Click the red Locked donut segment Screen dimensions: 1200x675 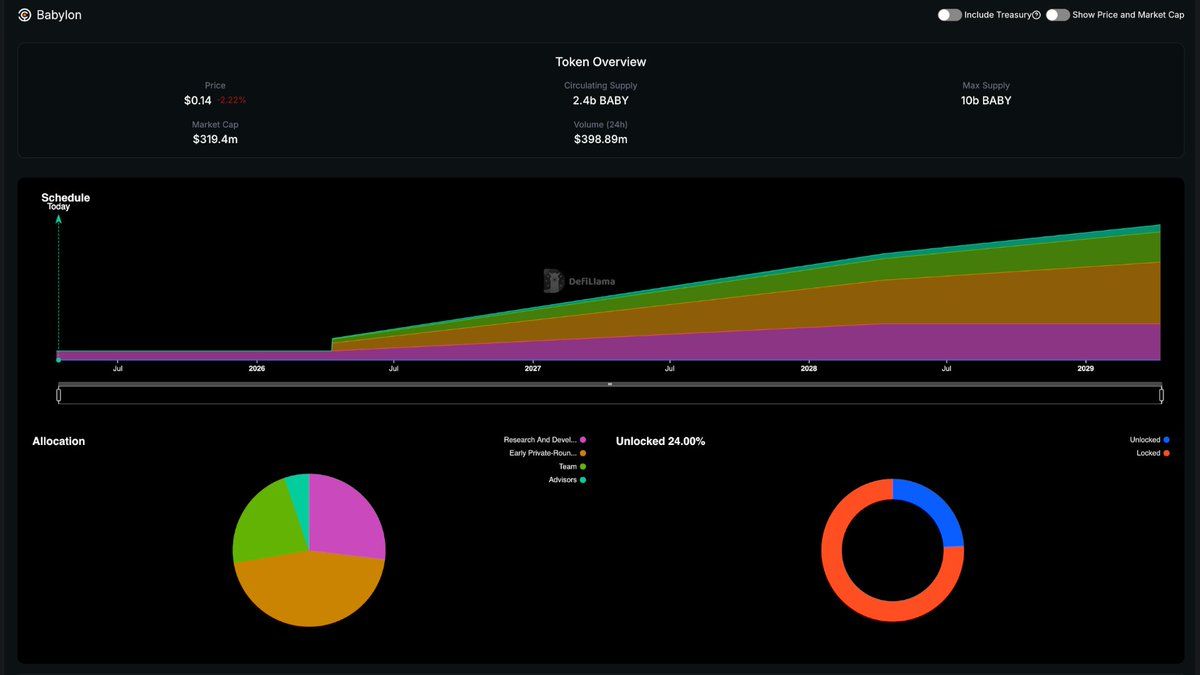(850, 590)
